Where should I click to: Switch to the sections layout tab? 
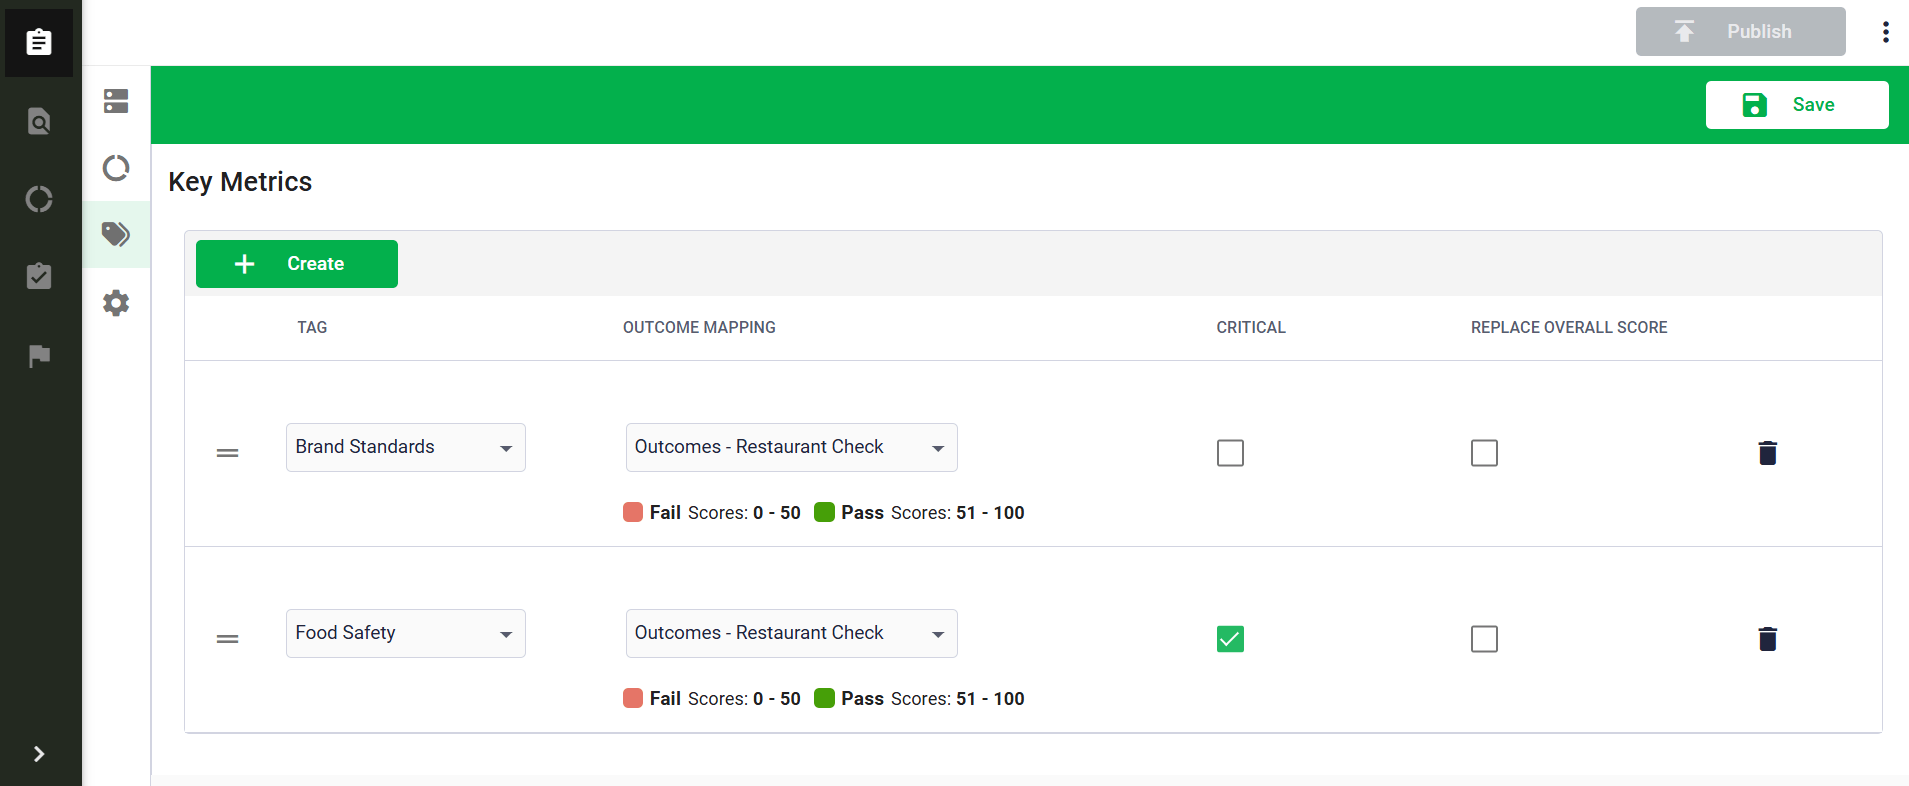point(116,101)
